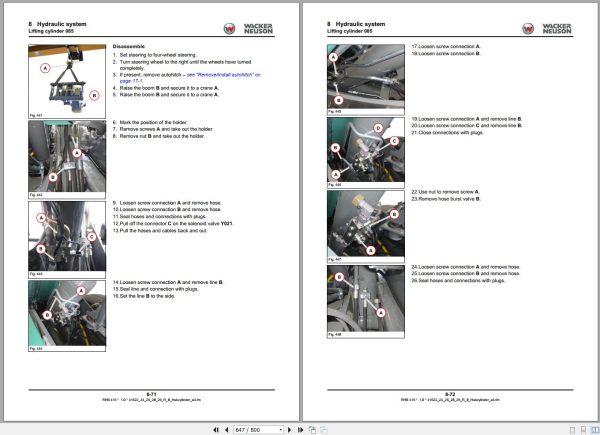Screen dimensions: 600x435
Task: Go to the next page
Action: [x=290, y=430]
